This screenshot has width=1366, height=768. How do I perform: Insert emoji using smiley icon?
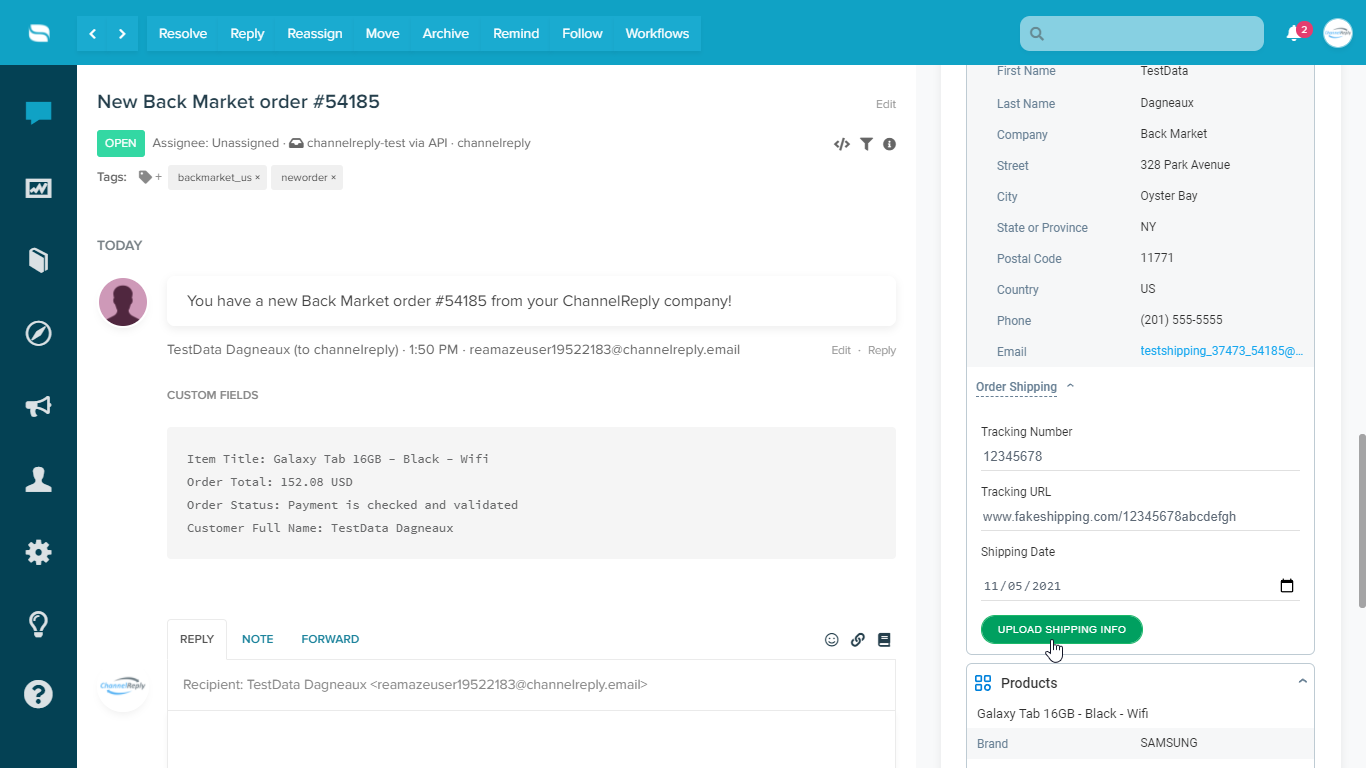point(831,640)
